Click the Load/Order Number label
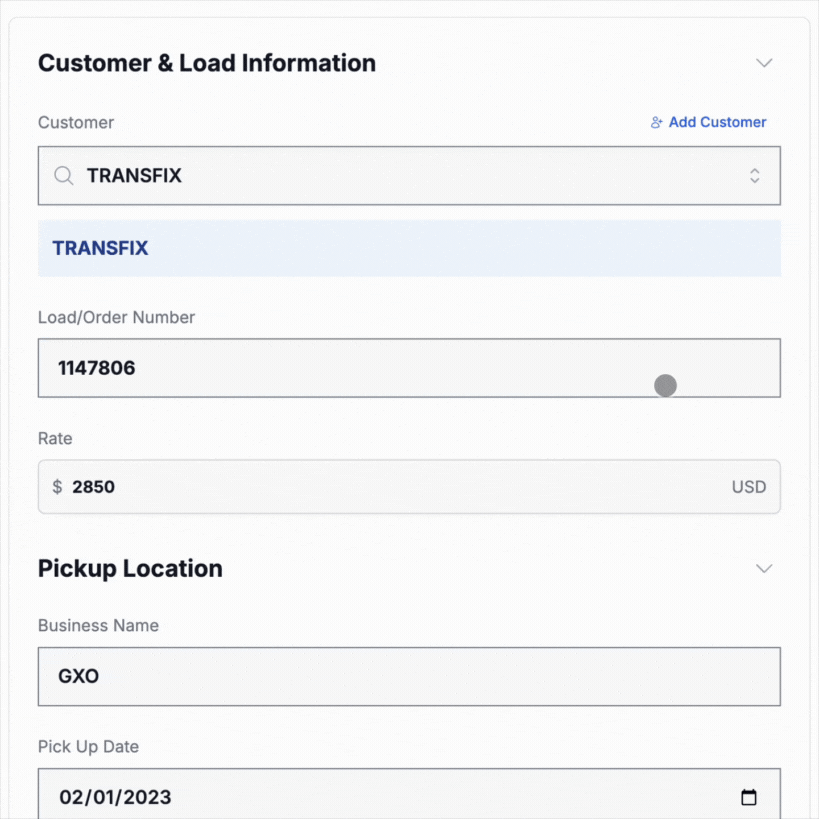Image resolution: width=819 pixels, height=819 pixels. click(x=116, y=318)
